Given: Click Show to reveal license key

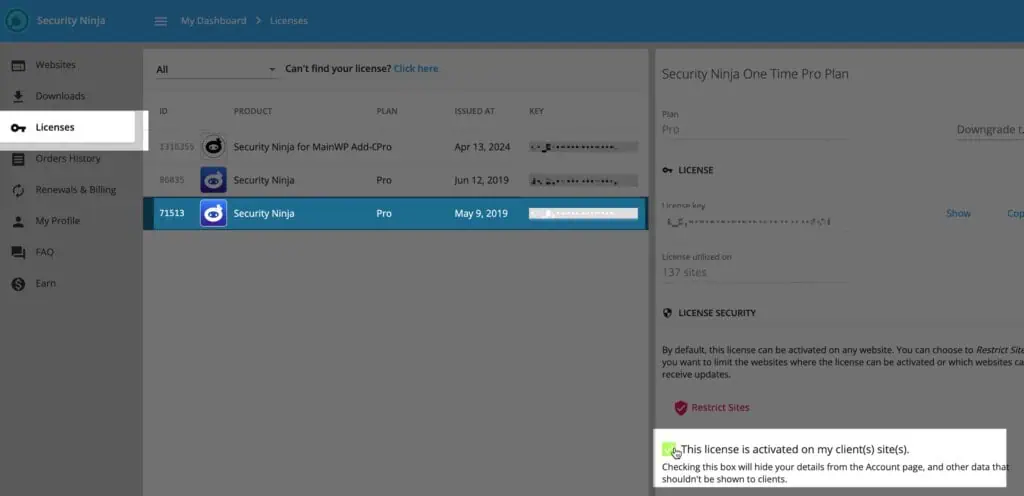Looking at the screenshot, I should (958, 213).
